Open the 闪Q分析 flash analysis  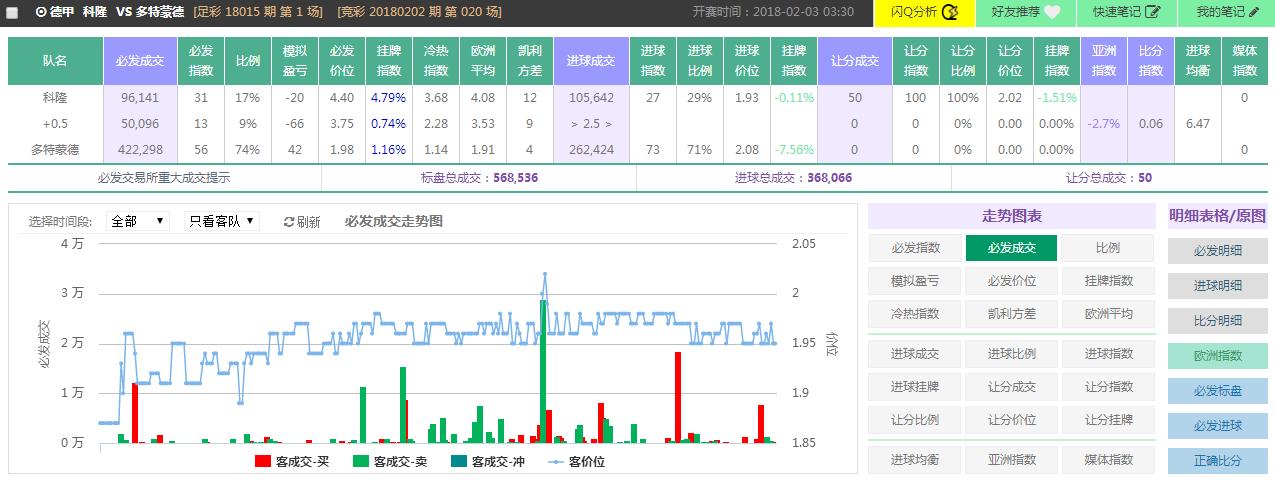[x=925, y=12]
